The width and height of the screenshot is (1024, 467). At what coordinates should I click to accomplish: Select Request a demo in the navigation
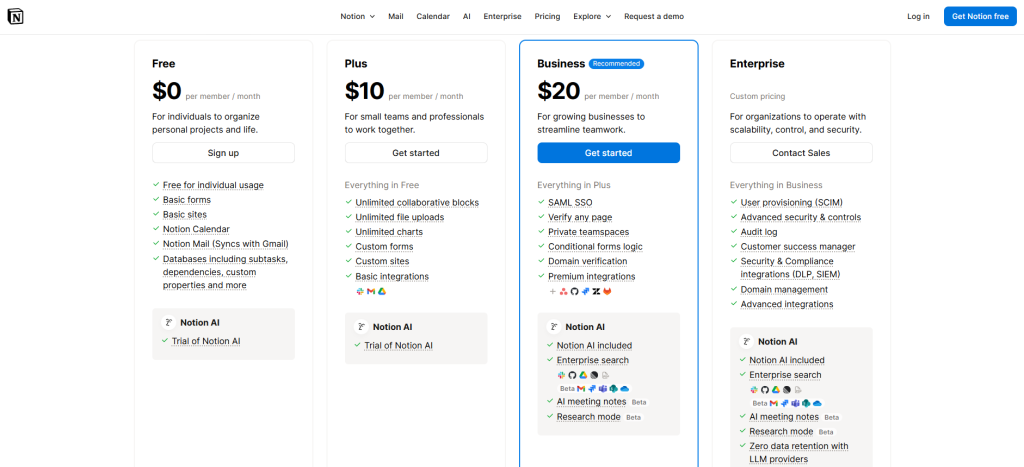pyautogui.click(x=654, y=16)
